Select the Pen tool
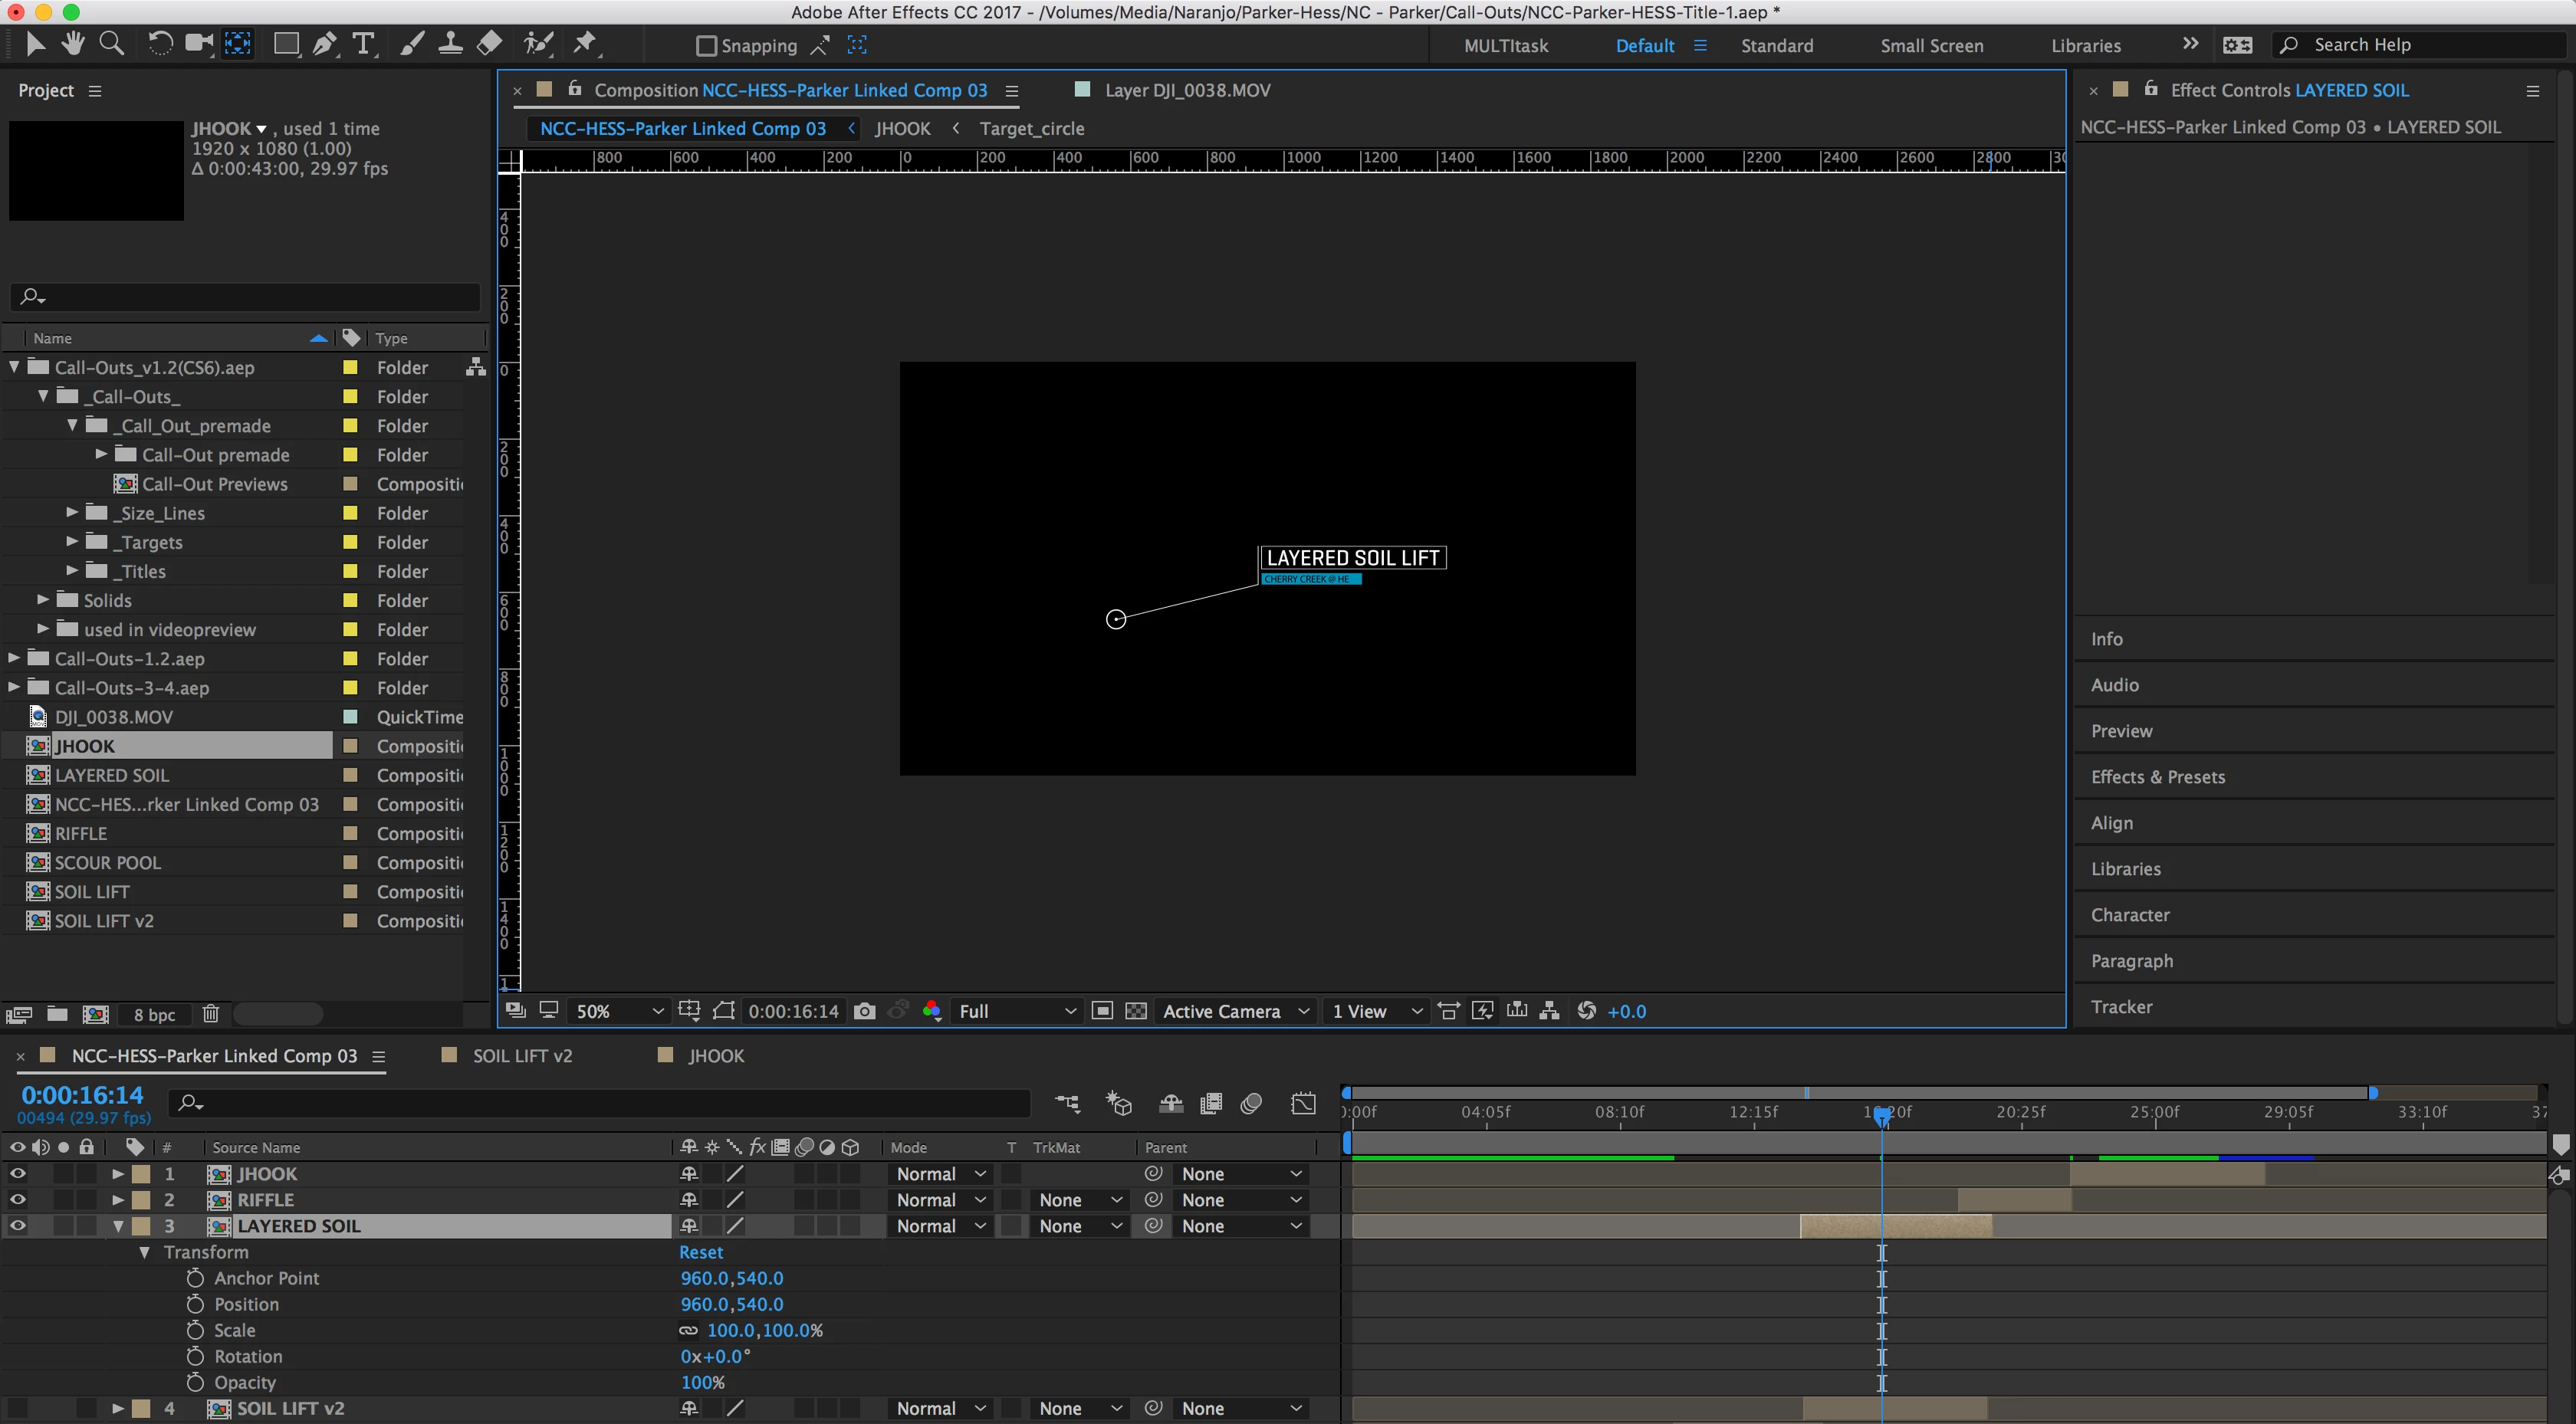Image resolution: width=2576 pixels, height=1424 pixels. pos(324,43)
